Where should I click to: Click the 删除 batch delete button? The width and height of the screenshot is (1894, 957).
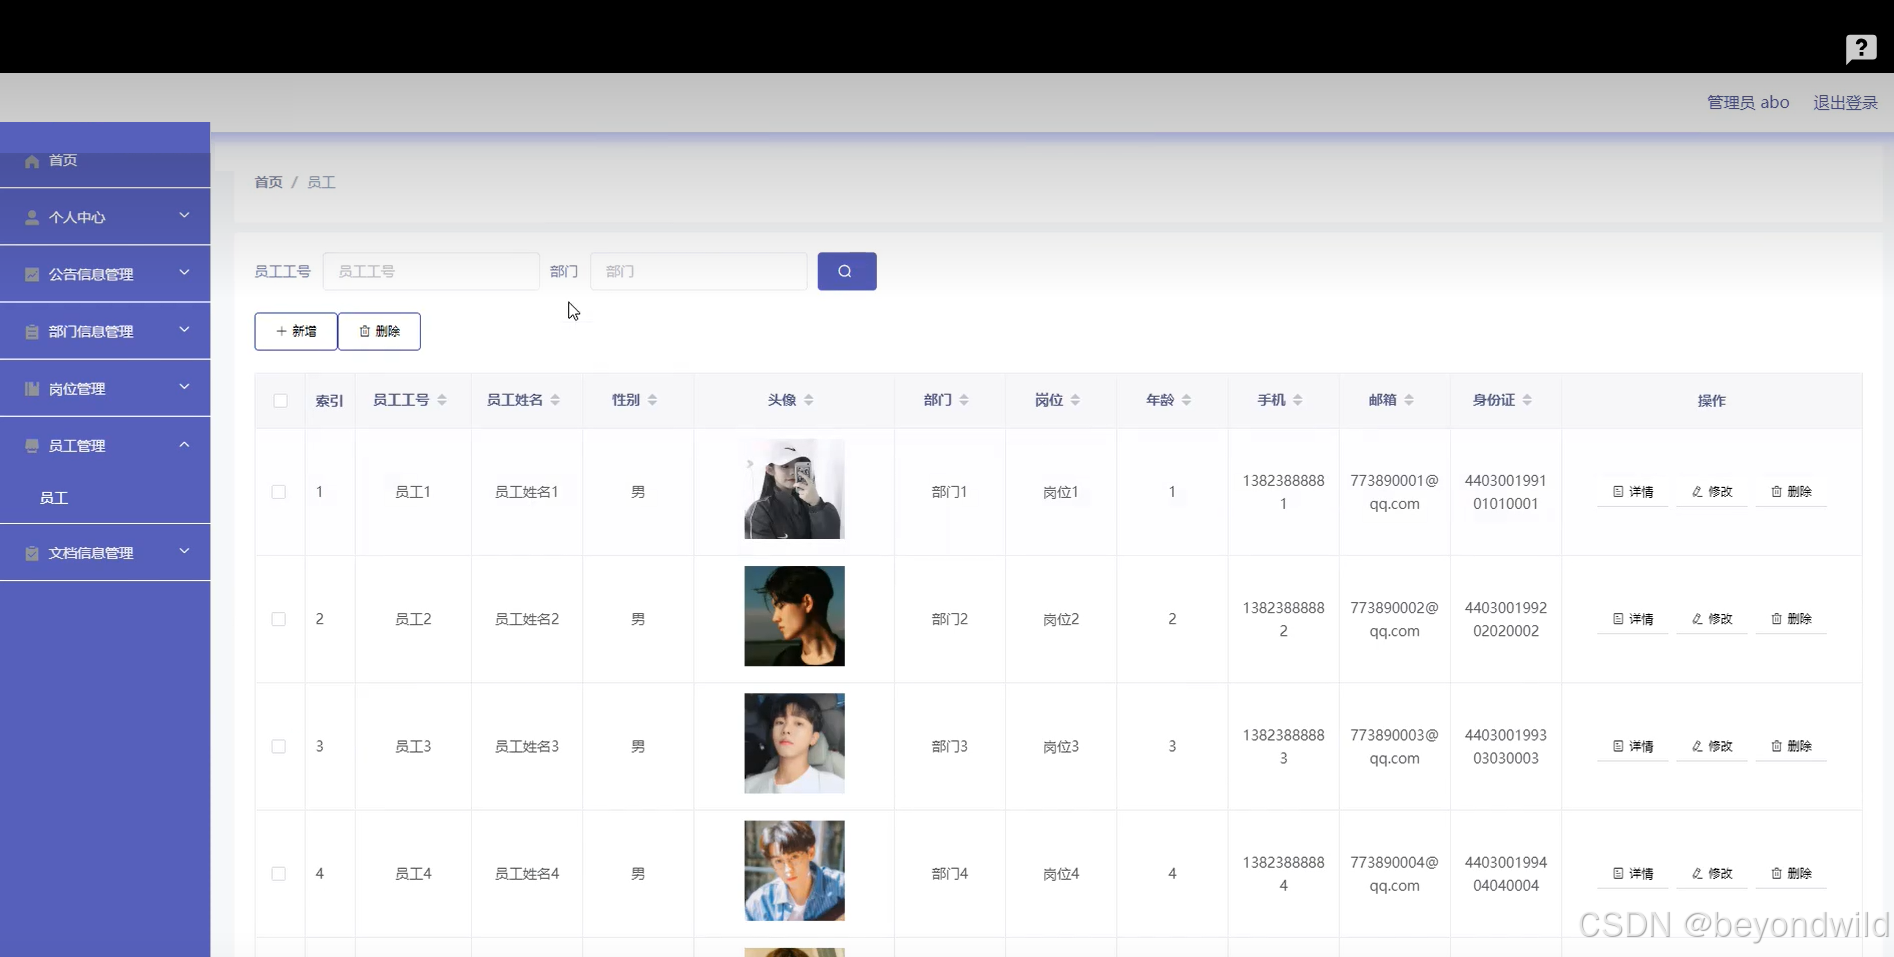[x=379, y=331]
